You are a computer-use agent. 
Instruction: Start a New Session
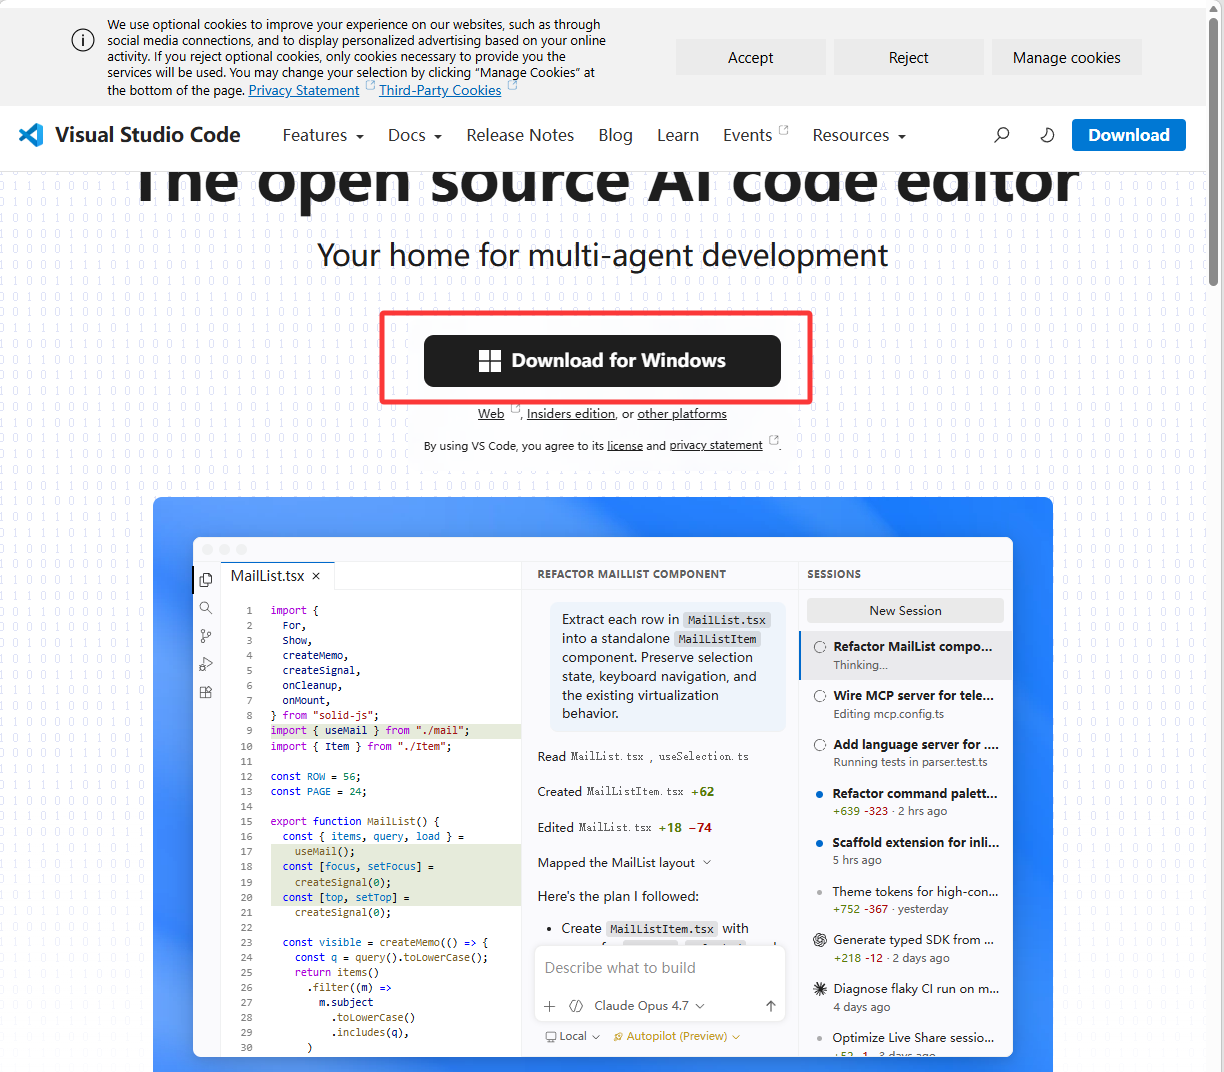[x=905, y=611]
